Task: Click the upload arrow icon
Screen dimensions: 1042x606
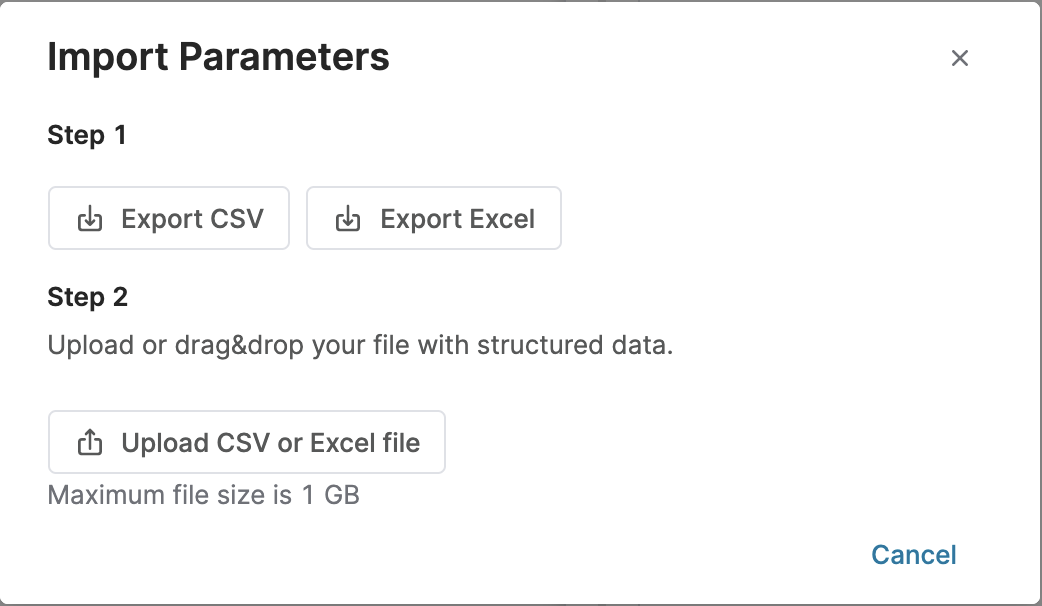Action: pyautogui.click(x=90, y=442)
